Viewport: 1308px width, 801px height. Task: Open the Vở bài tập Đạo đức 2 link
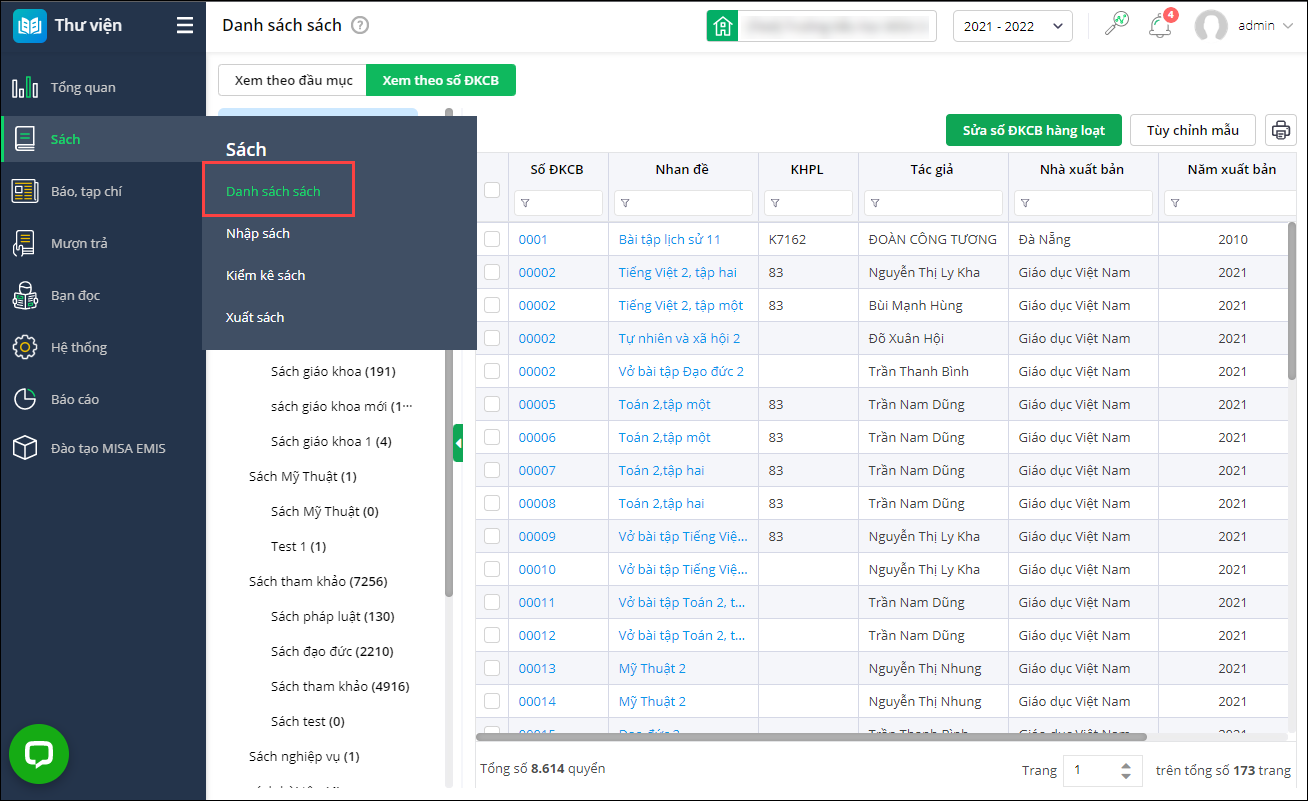point(681,371)
